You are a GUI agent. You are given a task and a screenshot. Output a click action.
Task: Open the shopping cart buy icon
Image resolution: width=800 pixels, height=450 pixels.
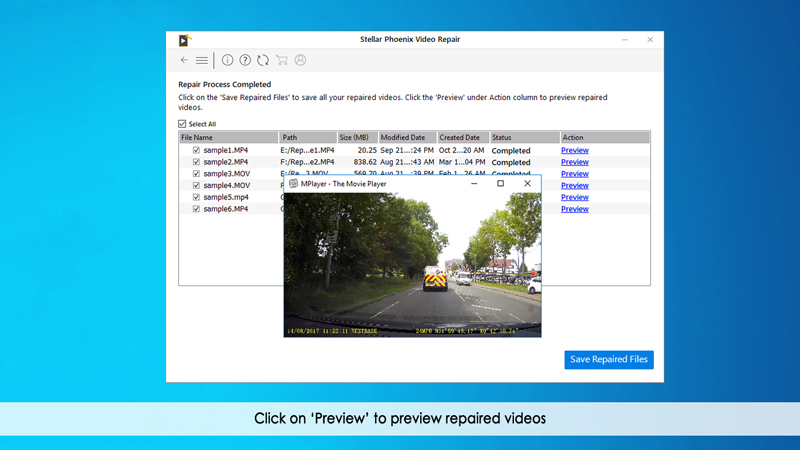pos(282,60)
